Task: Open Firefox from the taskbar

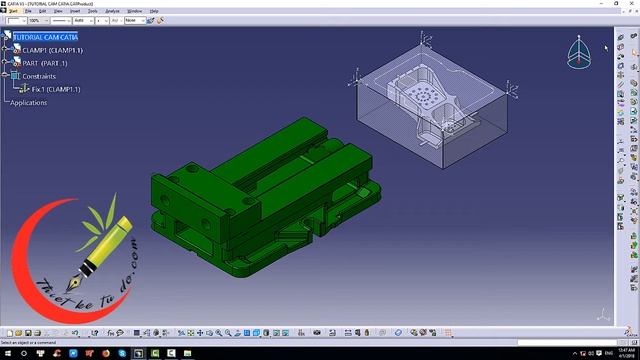Action: [x=106, y=353]
